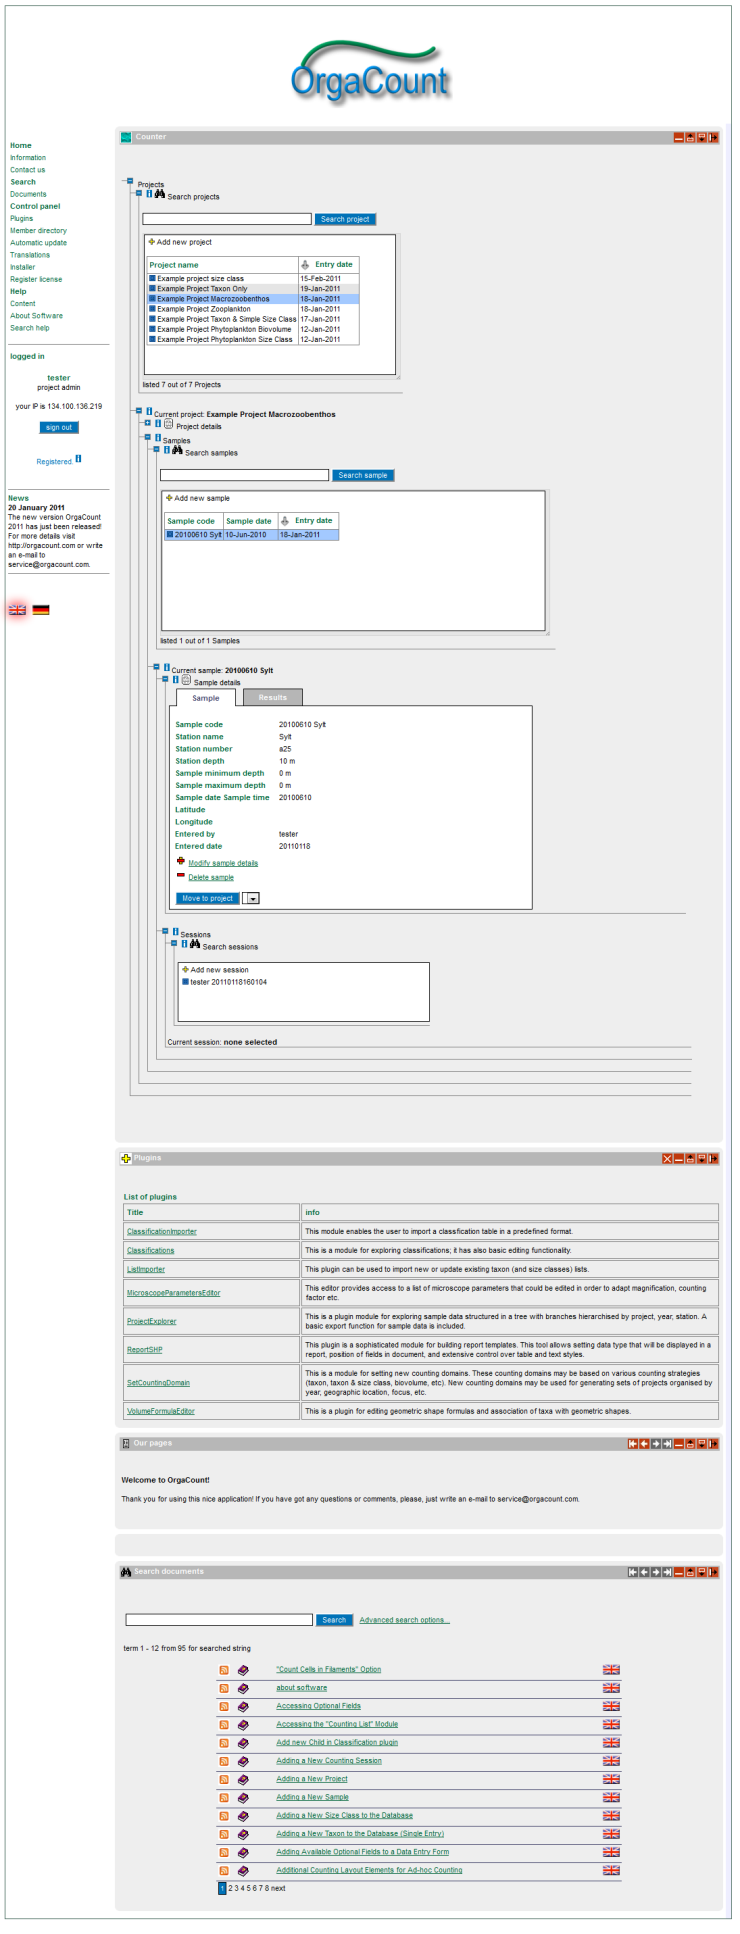This screenshot has height=1934, width=740.
Task: Switch to the Results tab
Action: (272, 697)
